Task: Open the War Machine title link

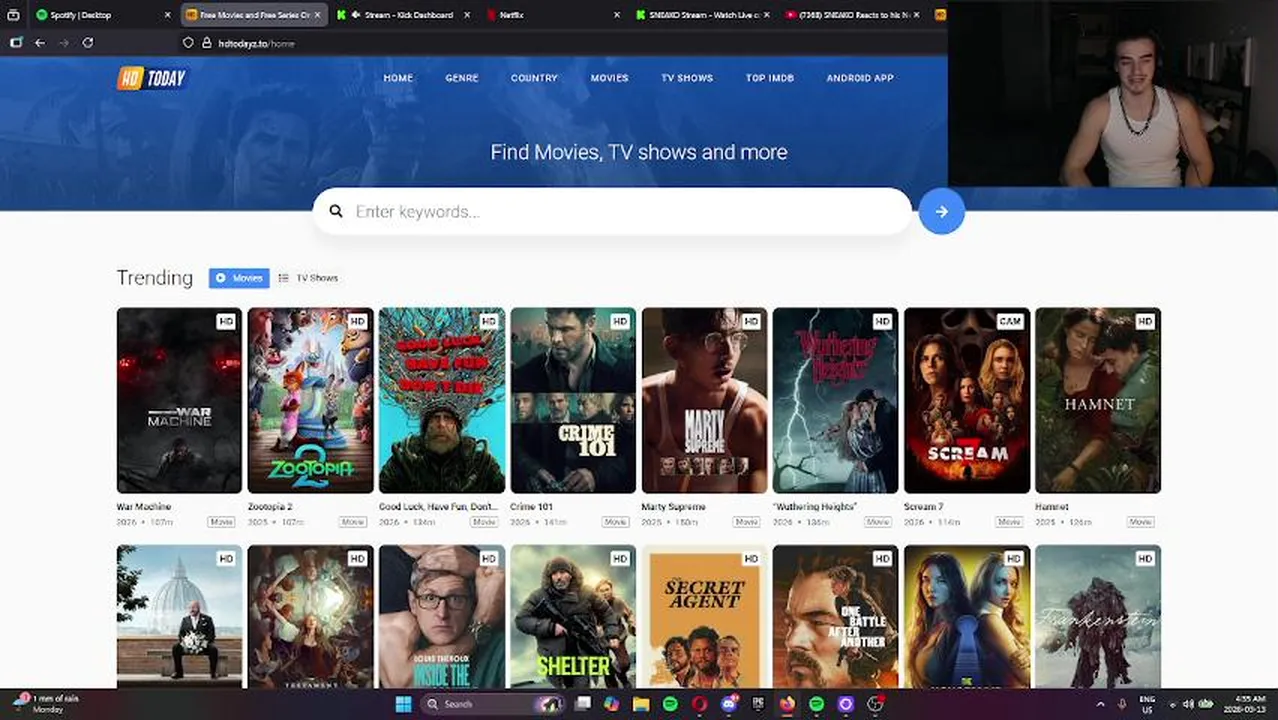Action: coord(143,507)
